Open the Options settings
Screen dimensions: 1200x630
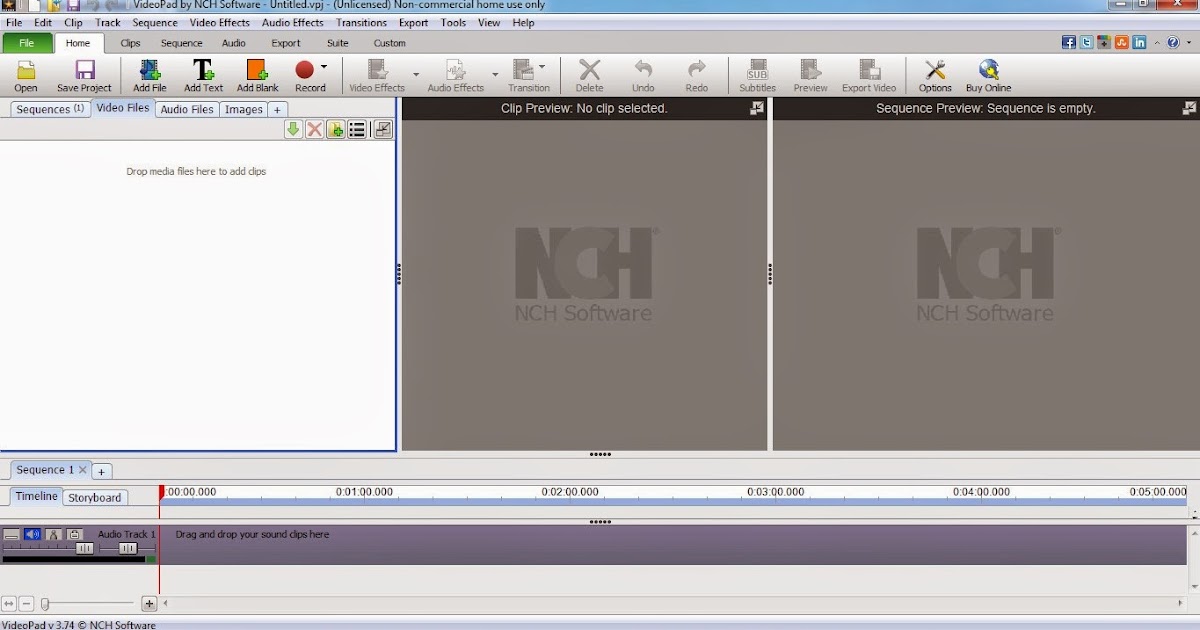pyautogui.click(x=935, y=76)
